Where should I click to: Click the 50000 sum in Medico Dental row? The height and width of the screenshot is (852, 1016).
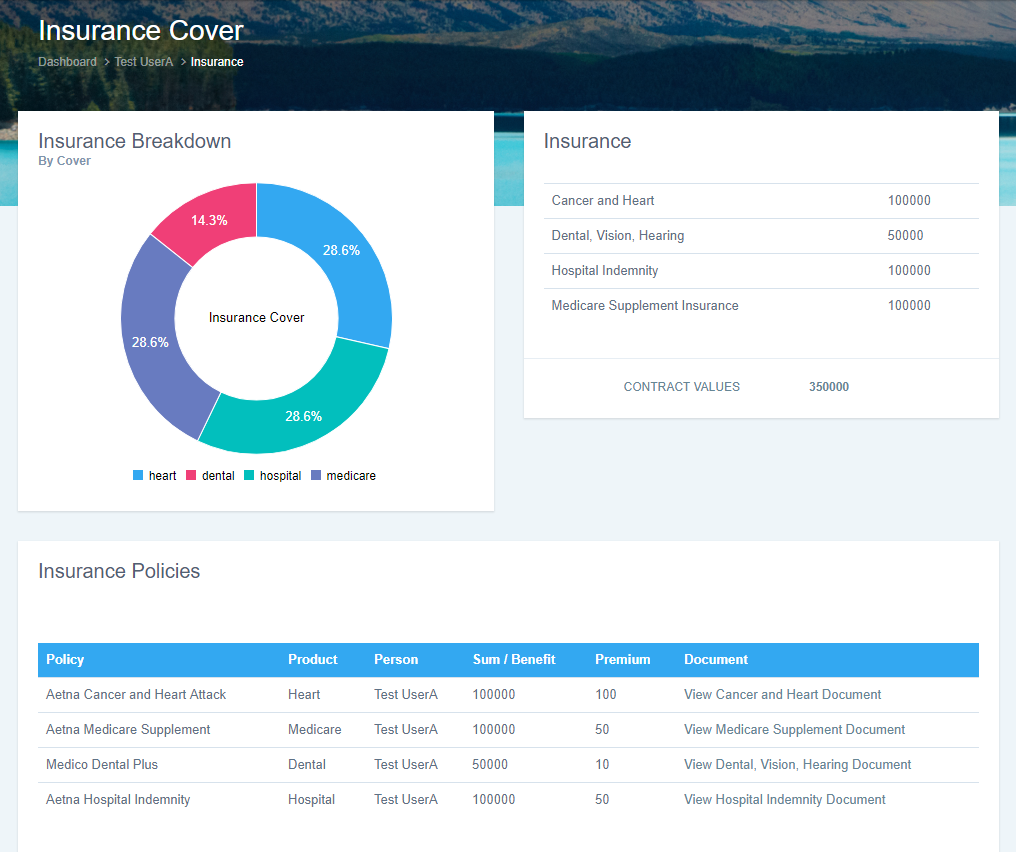pos(490,765)
